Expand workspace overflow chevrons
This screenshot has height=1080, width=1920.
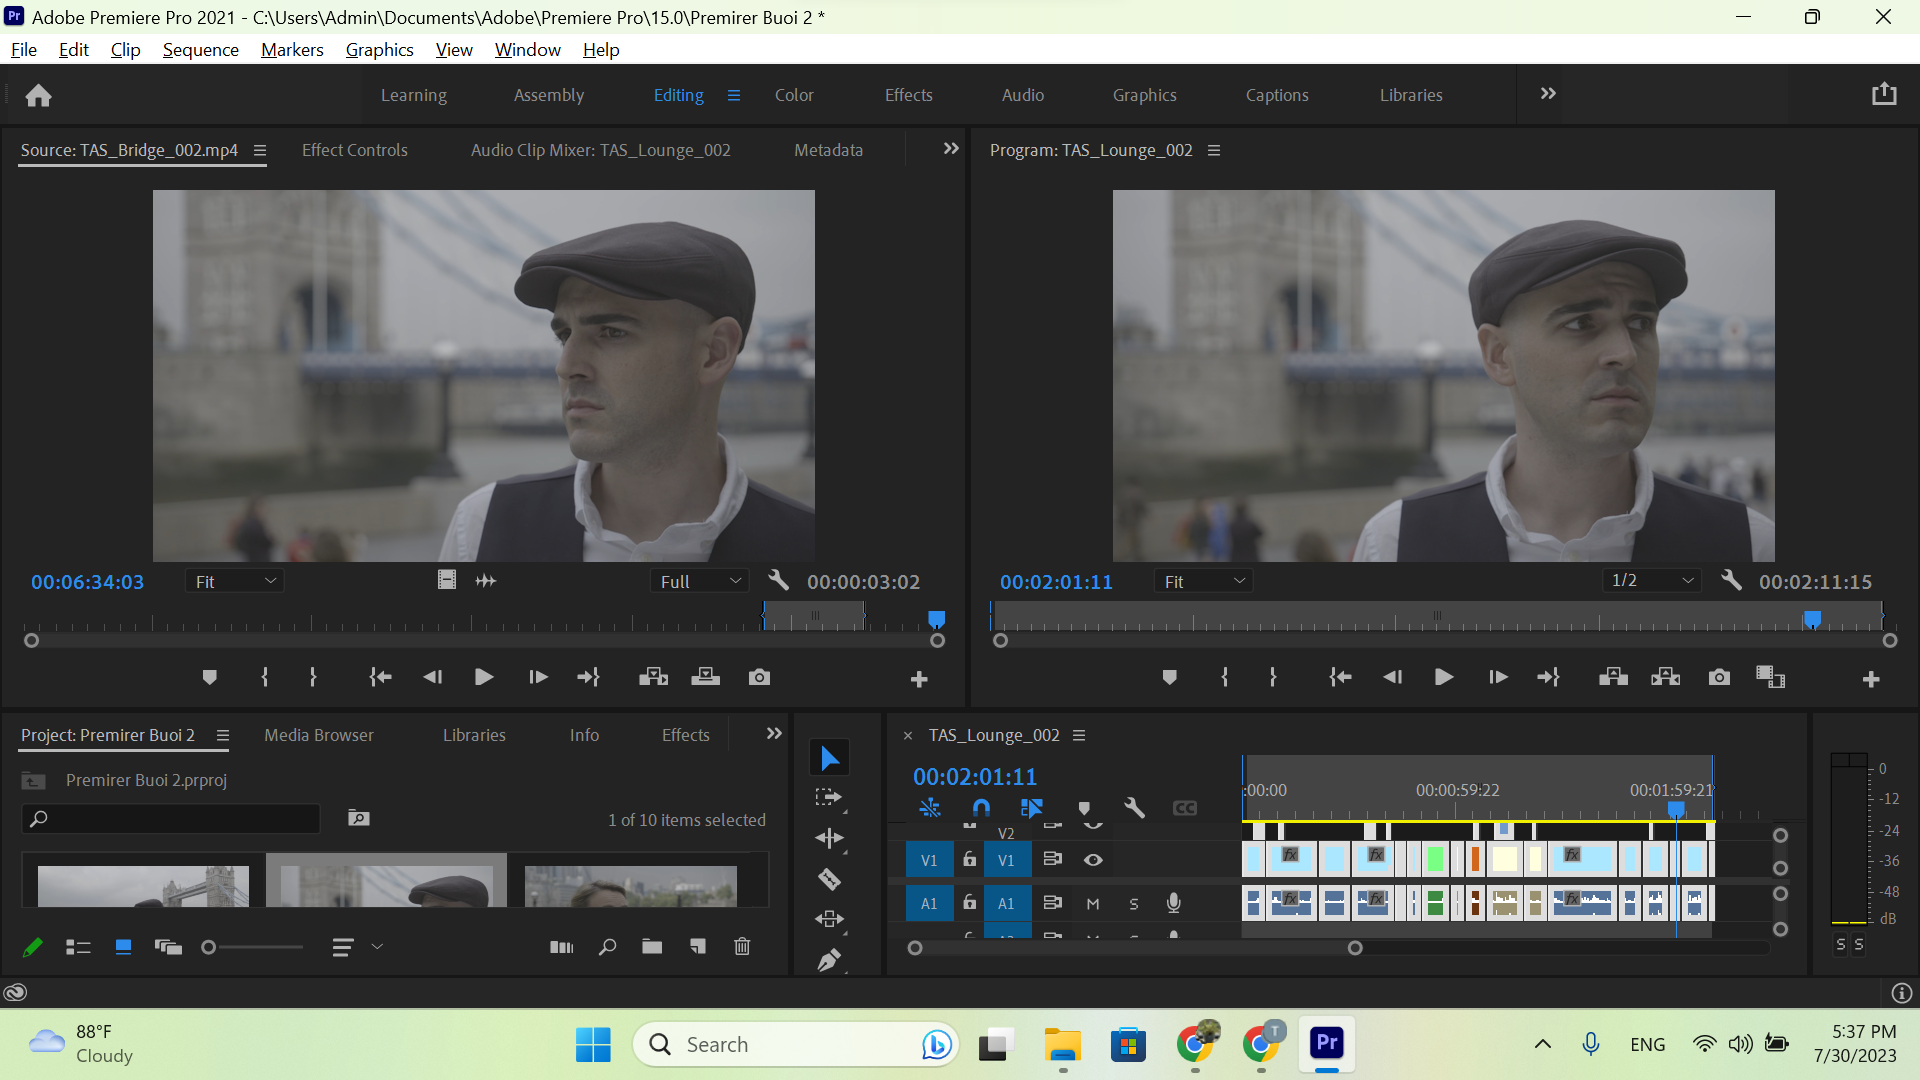pyautogui.click(x=1548, y=94)
